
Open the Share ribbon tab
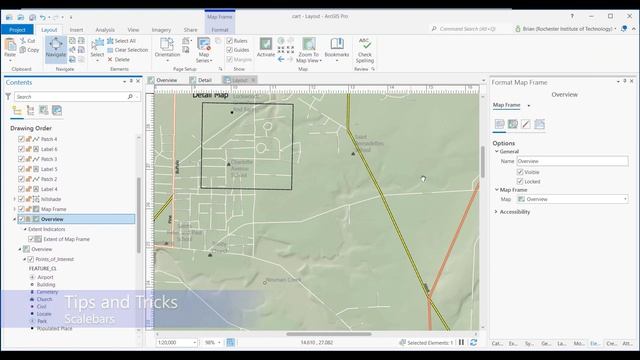[x=190, y=30]
